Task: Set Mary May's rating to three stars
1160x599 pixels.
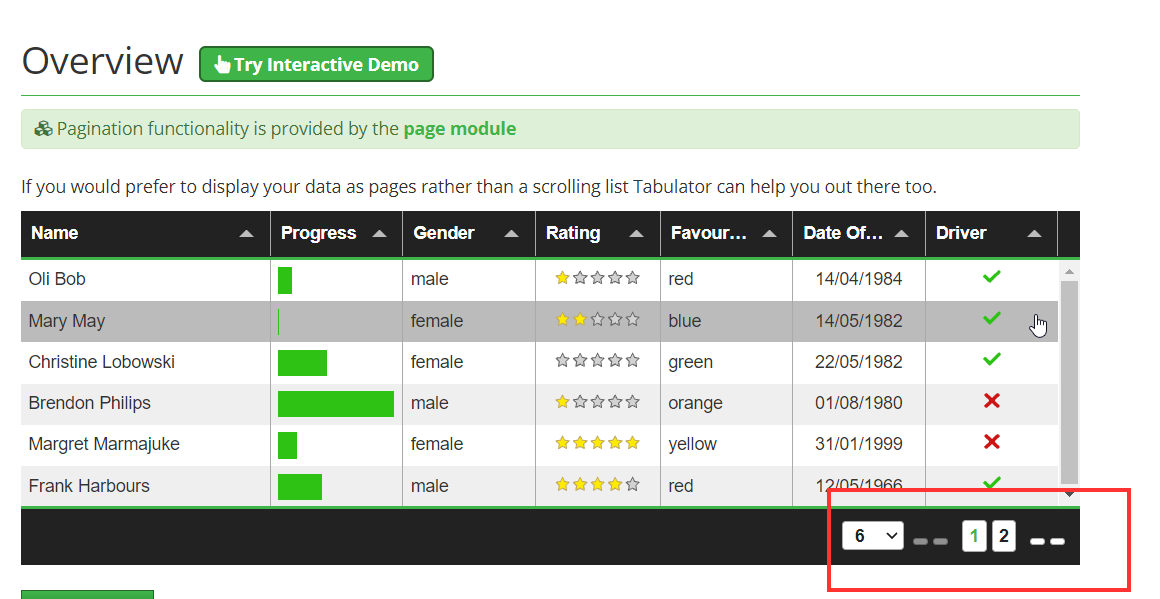Action: [x=597, y=320]
